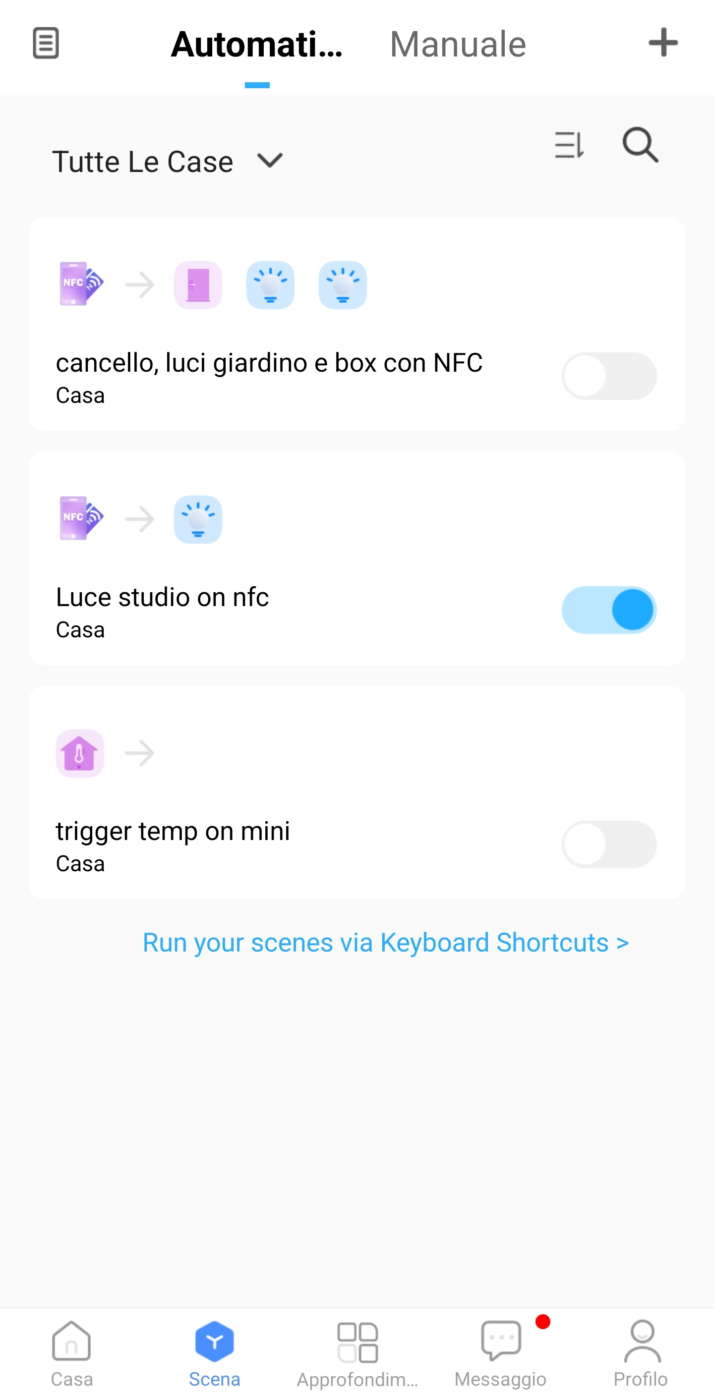This screenshot has height=1400, width=714.
Task: Switch to the Manuale tab
Action: 458,44
